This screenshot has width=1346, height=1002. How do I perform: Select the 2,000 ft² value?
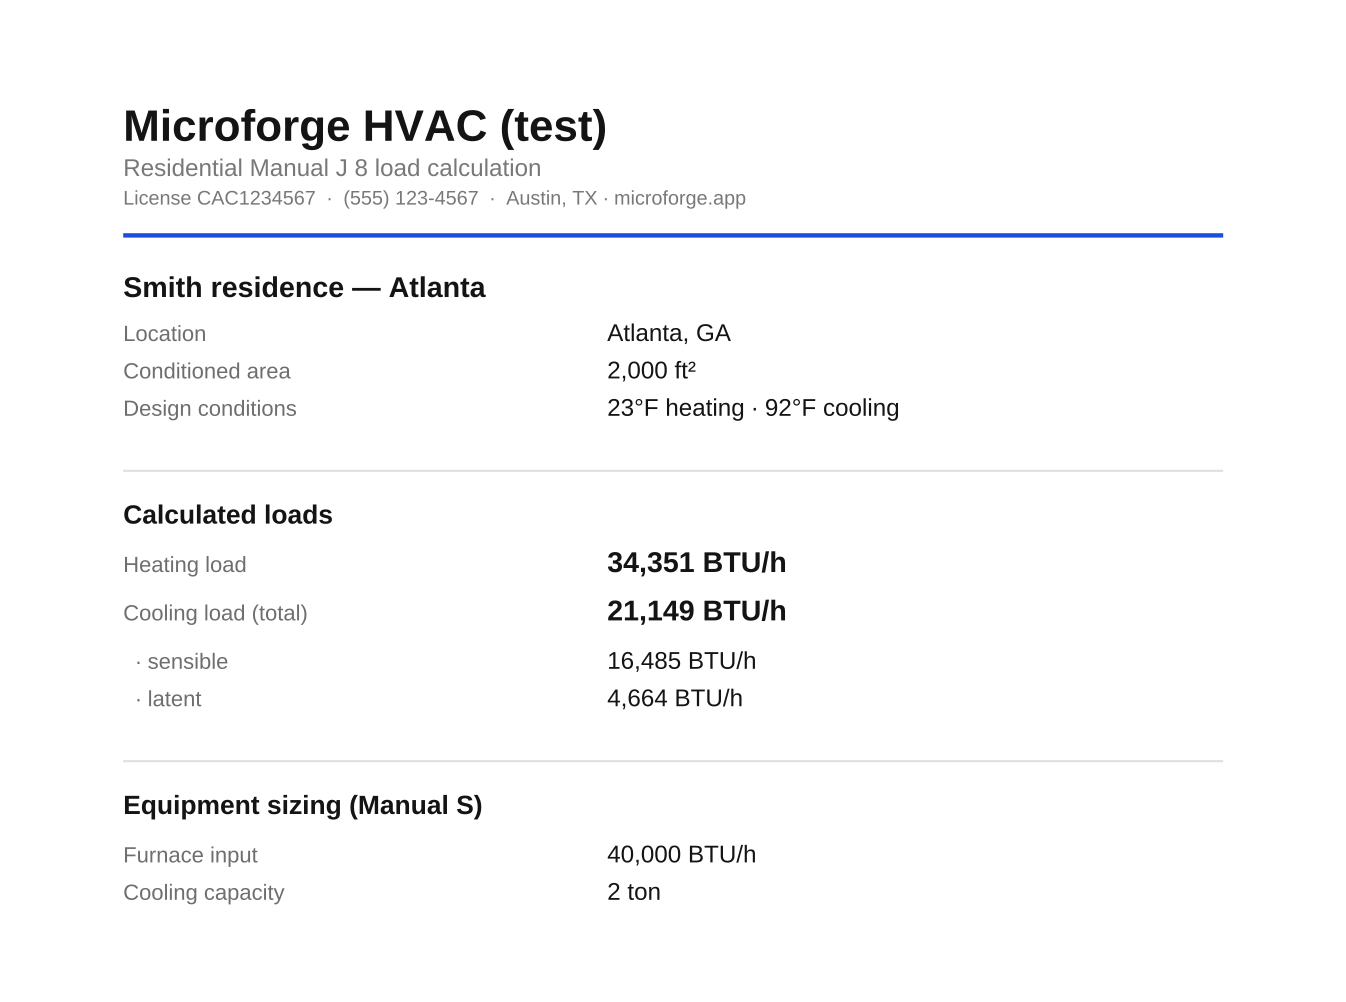coord(651,370)
